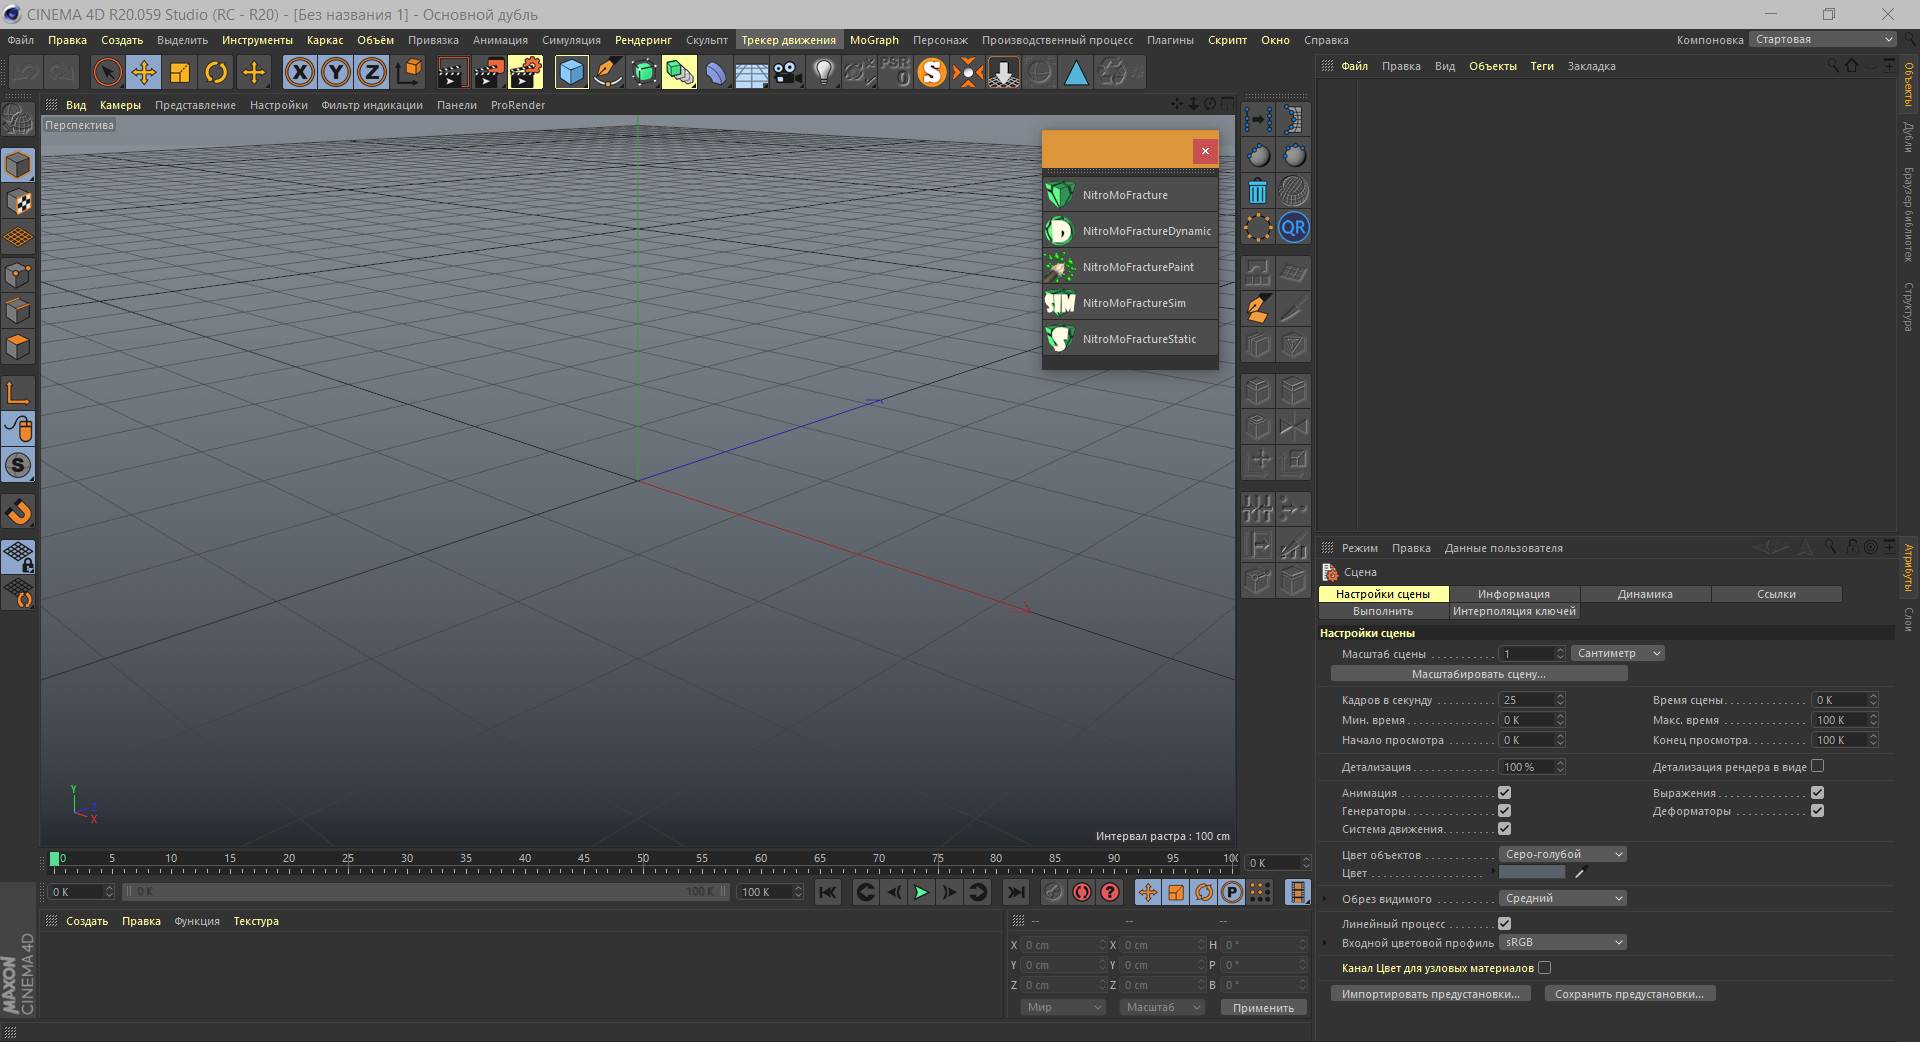Play the animation forward
Viewport: 1920px width, 1042px height.
(x=921, y=892)
